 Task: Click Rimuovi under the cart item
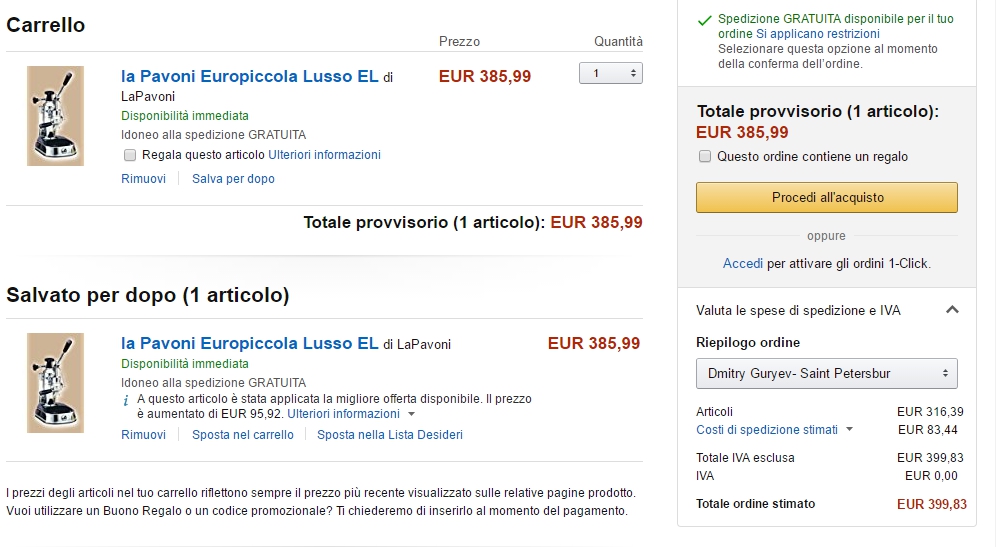point(144,179)
